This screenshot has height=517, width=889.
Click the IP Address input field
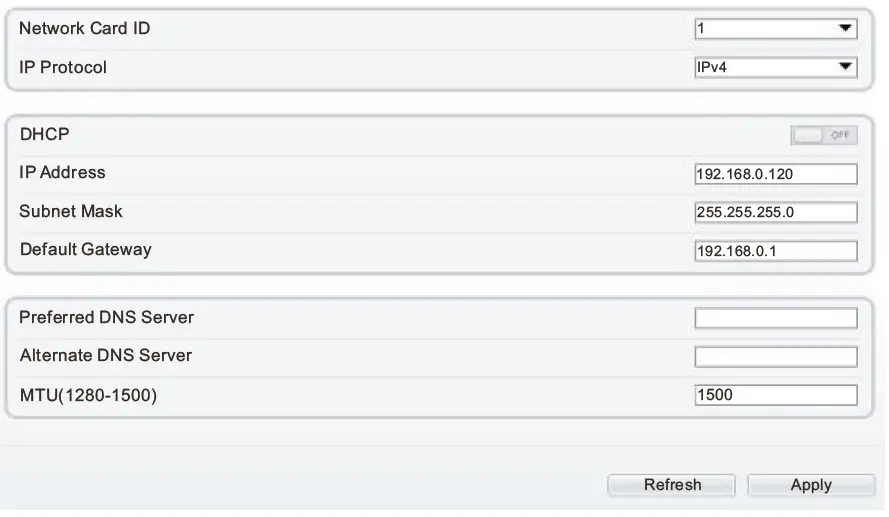776,174
